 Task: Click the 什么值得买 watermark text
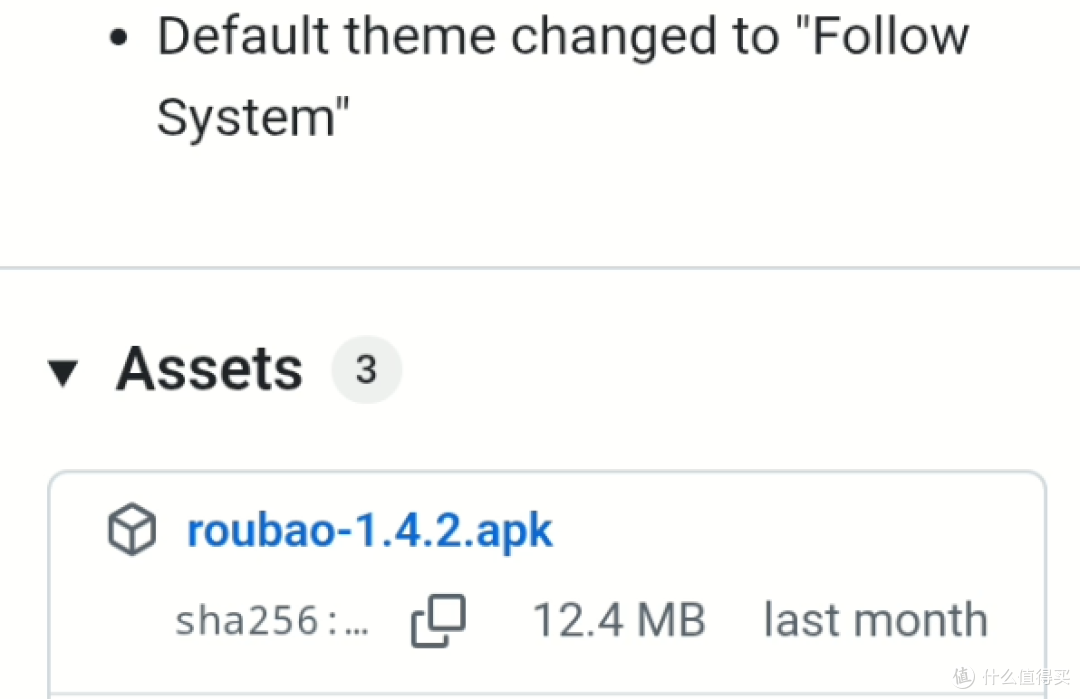click(1026, 676)
